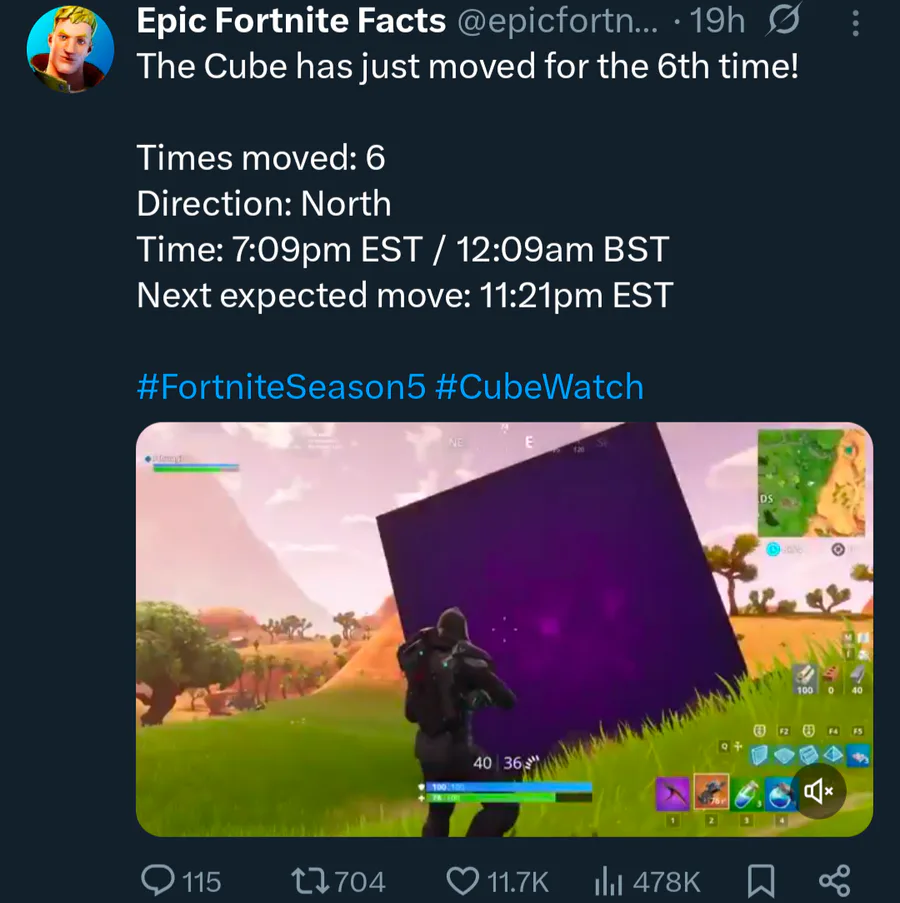Click the Epic Fortnite Facts display name

click(x=291, y=21)
